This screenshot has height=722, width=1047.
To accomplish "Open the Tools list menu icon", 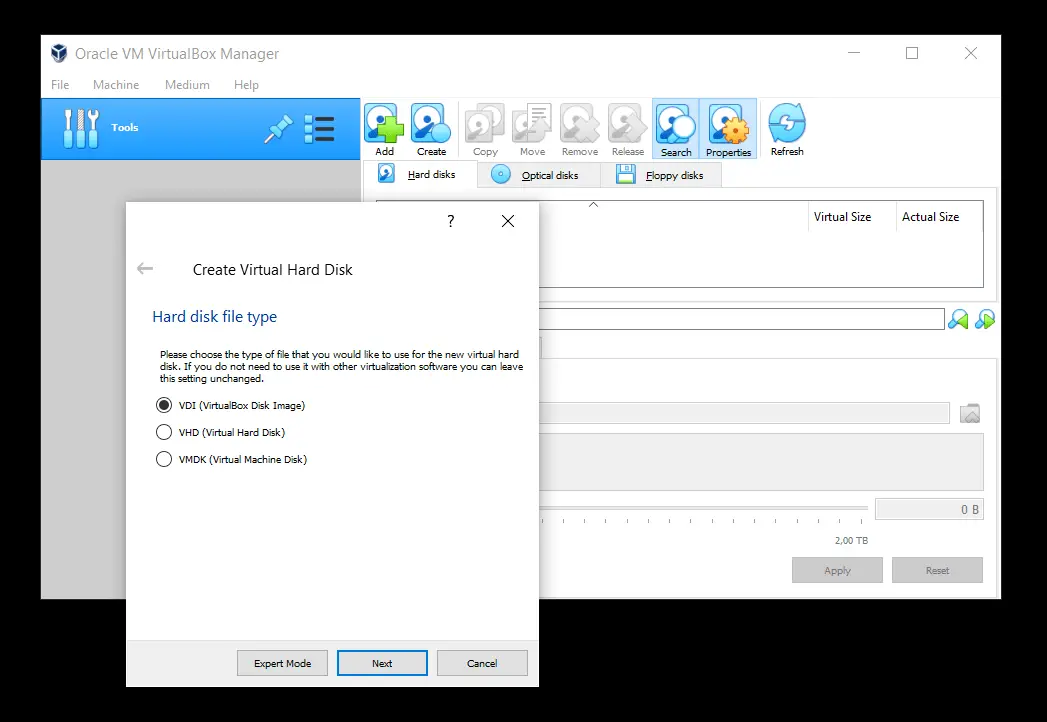I will (319, 129).
